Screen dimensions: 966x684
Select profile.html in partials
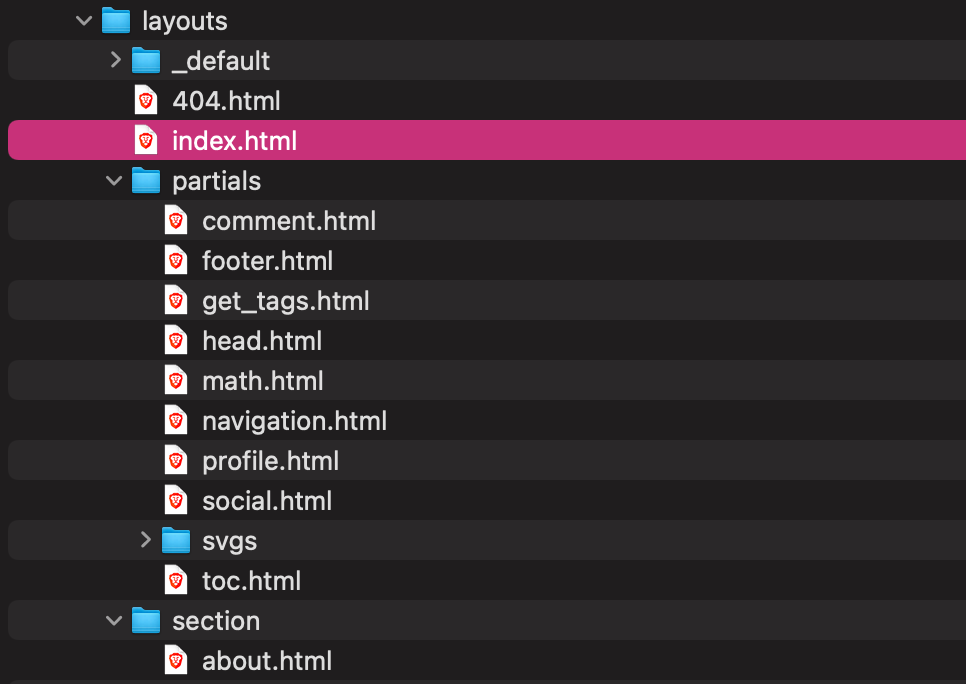[x=270, y=460]
